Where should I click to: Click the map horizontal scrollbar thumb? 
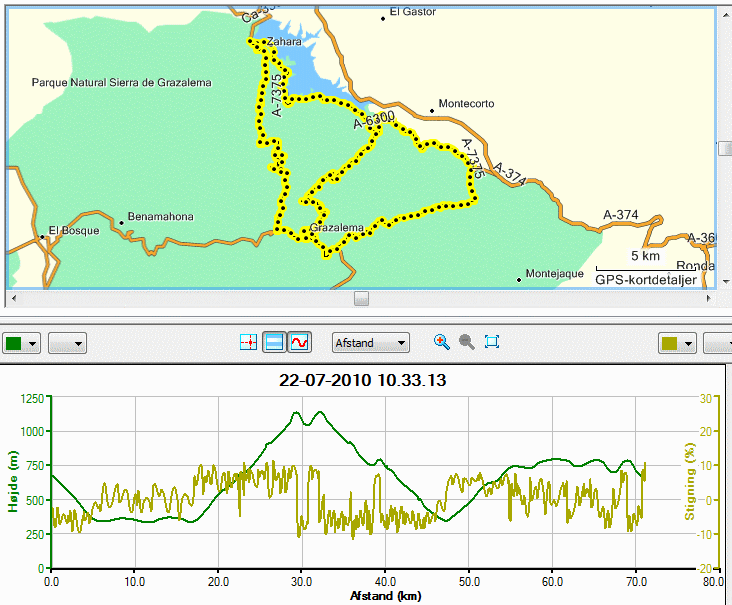(361, 298)
